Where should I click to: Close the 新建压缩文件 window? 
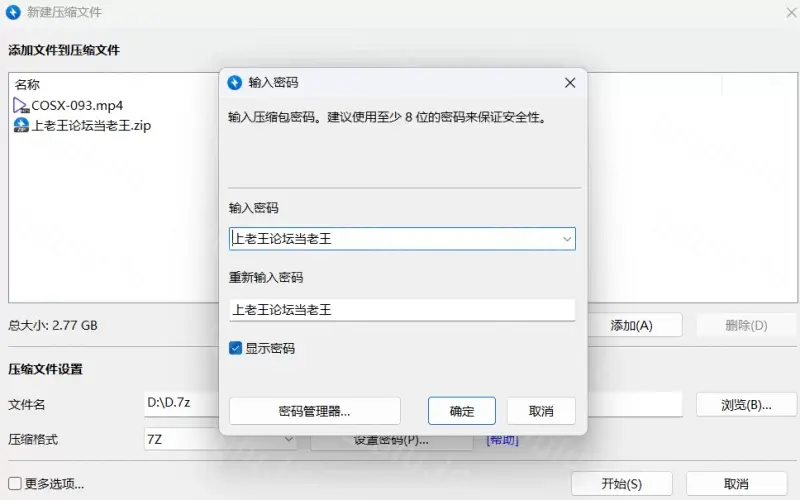[791, 12]
